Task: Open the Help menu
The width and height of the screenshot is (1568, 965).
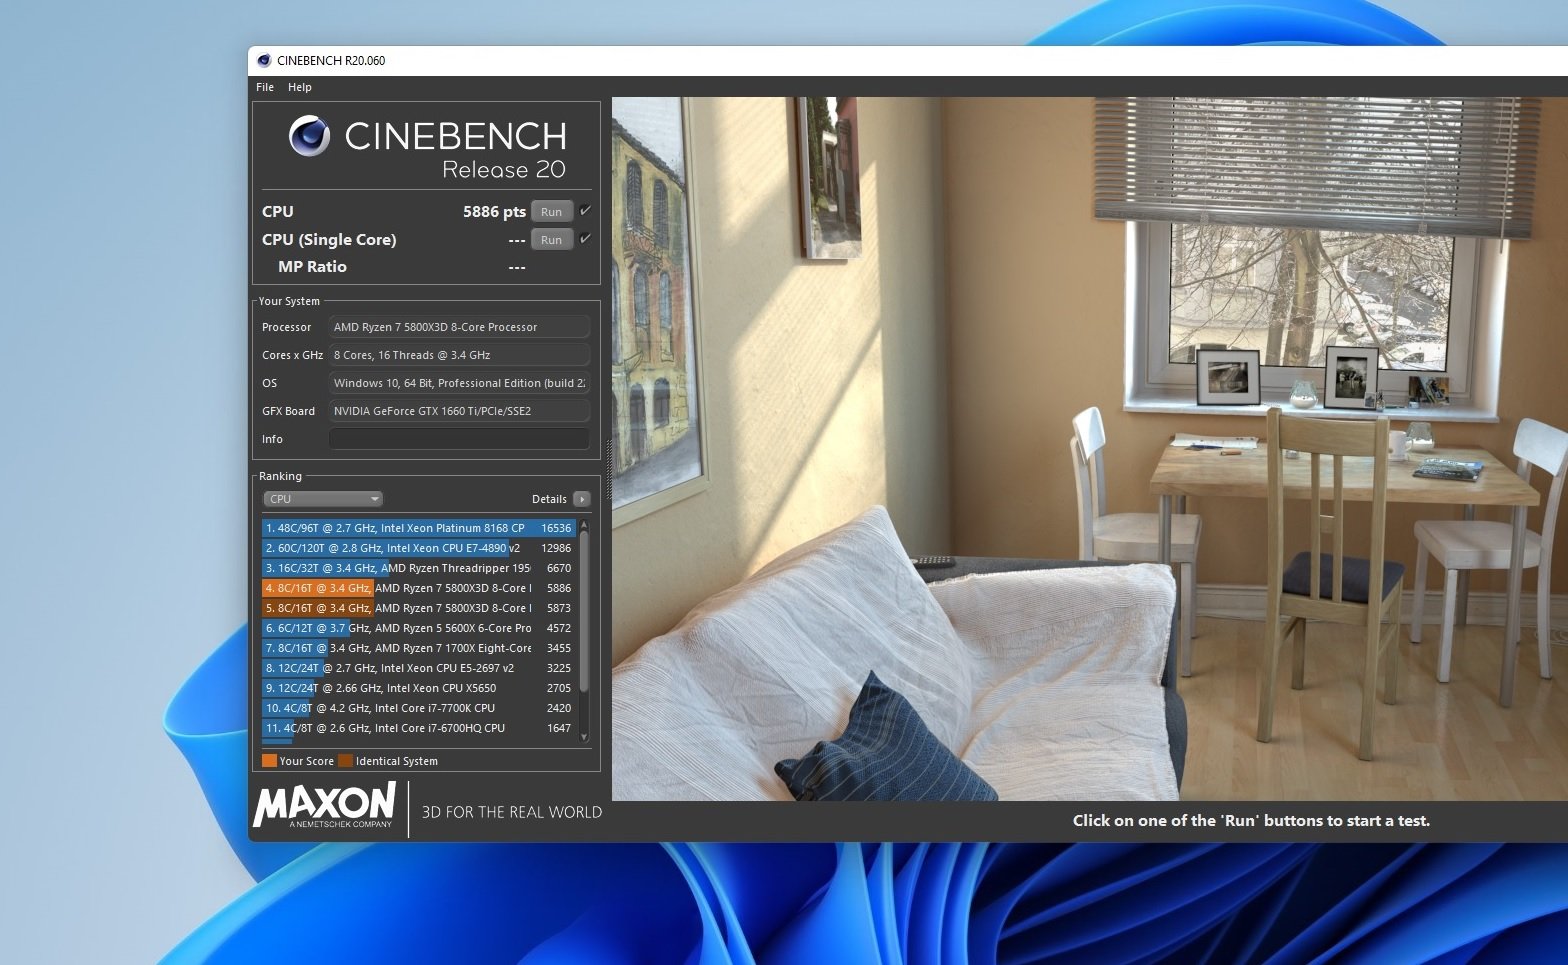Action: (300, 87)
